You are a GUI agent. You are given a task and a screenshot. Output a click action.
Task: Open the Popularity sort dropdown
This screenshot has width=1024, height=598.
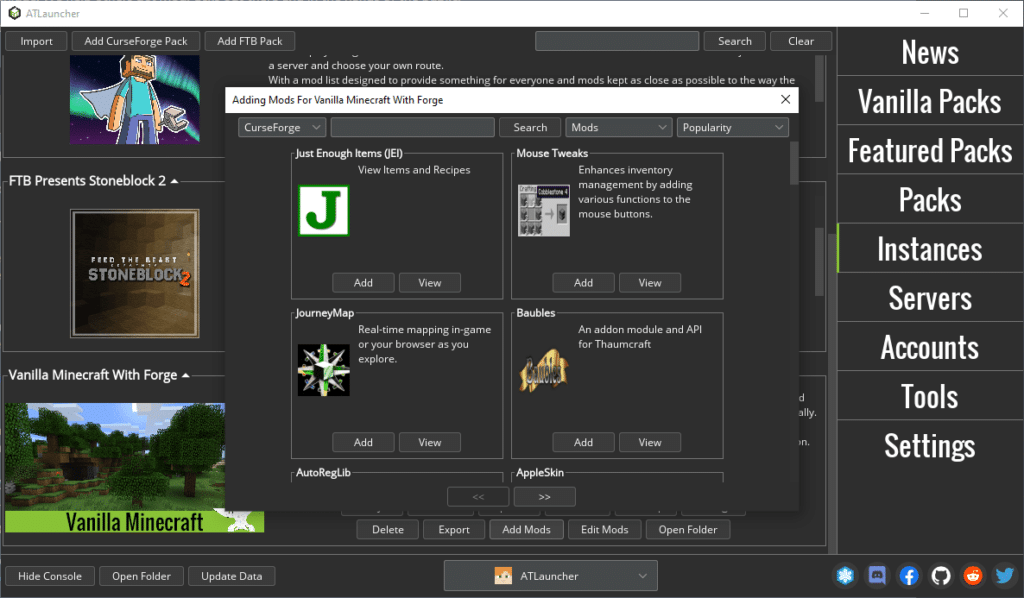pos(733,127)
